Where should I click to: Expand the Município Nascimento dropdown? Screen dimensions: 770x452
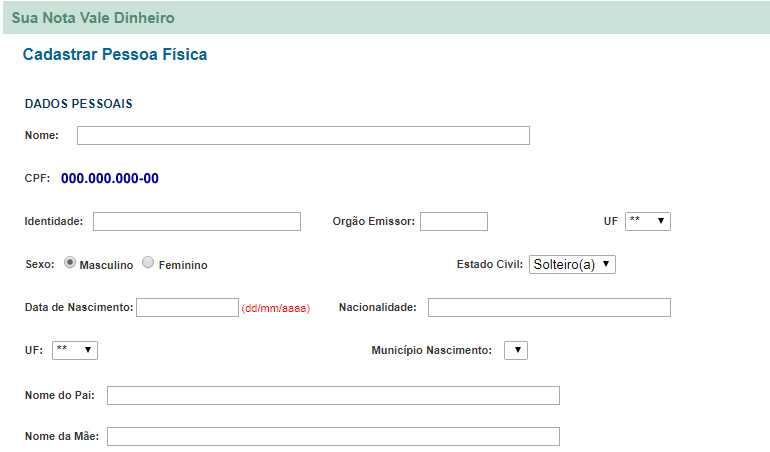(516, 350)
